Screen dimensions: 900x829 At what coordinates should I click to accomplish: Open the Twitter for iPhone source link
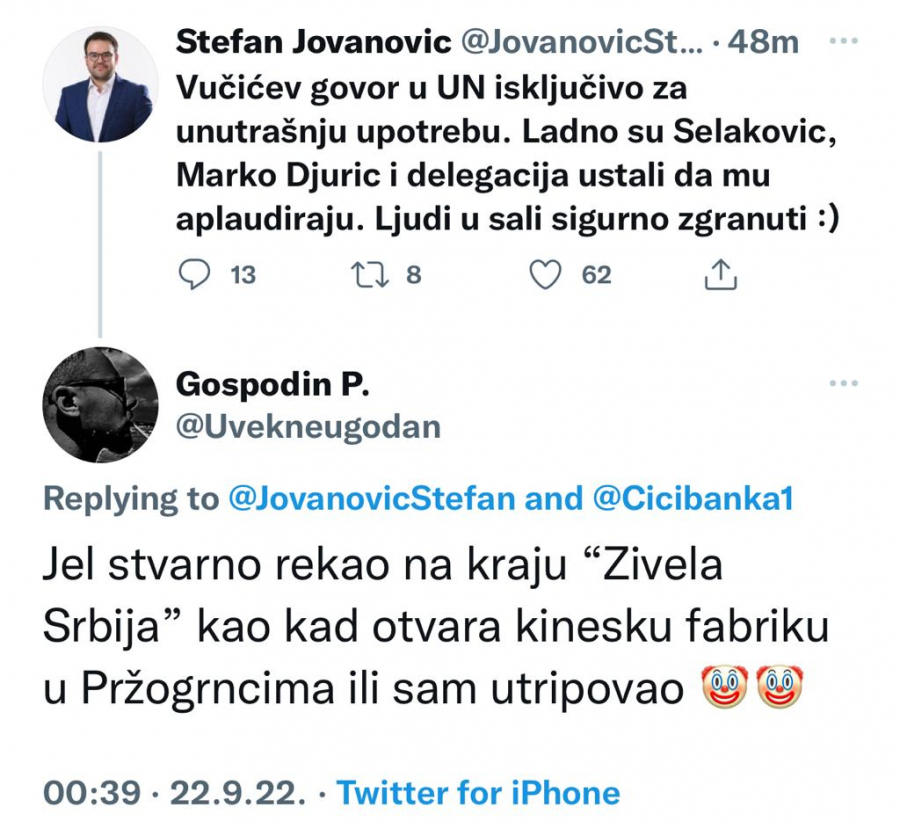click(x=478, y=794)
